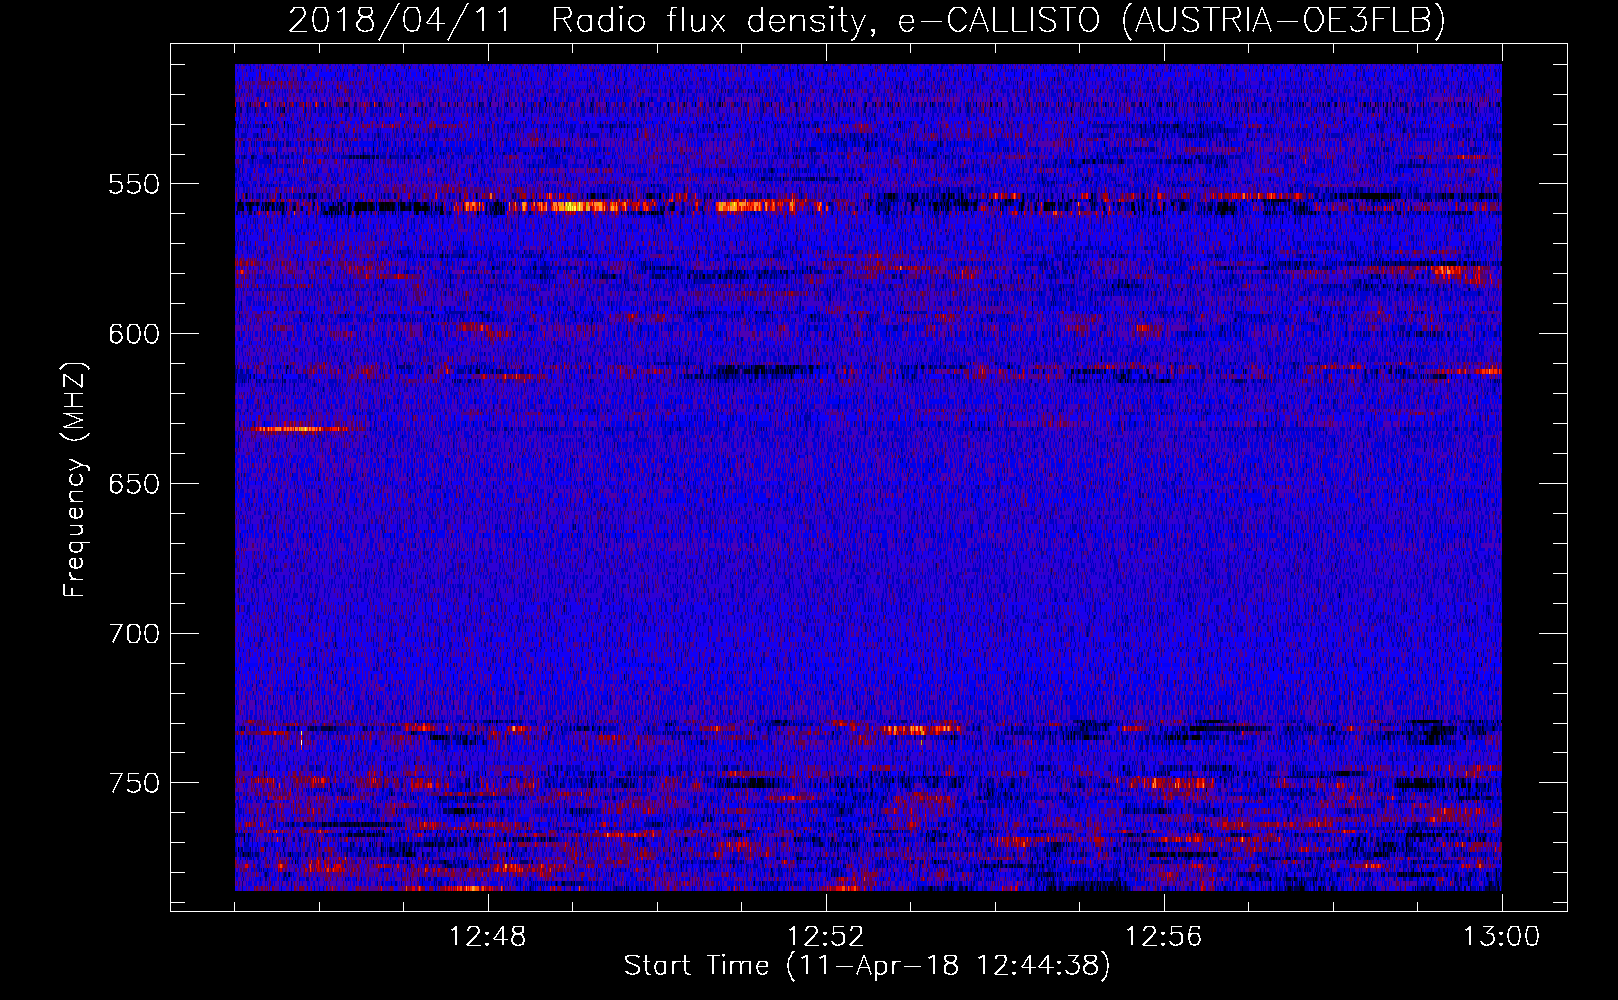This screenshot has height=1000, width=1618.
Task: Click the 750 frequency tick label
Action: [x=134, y=783]
